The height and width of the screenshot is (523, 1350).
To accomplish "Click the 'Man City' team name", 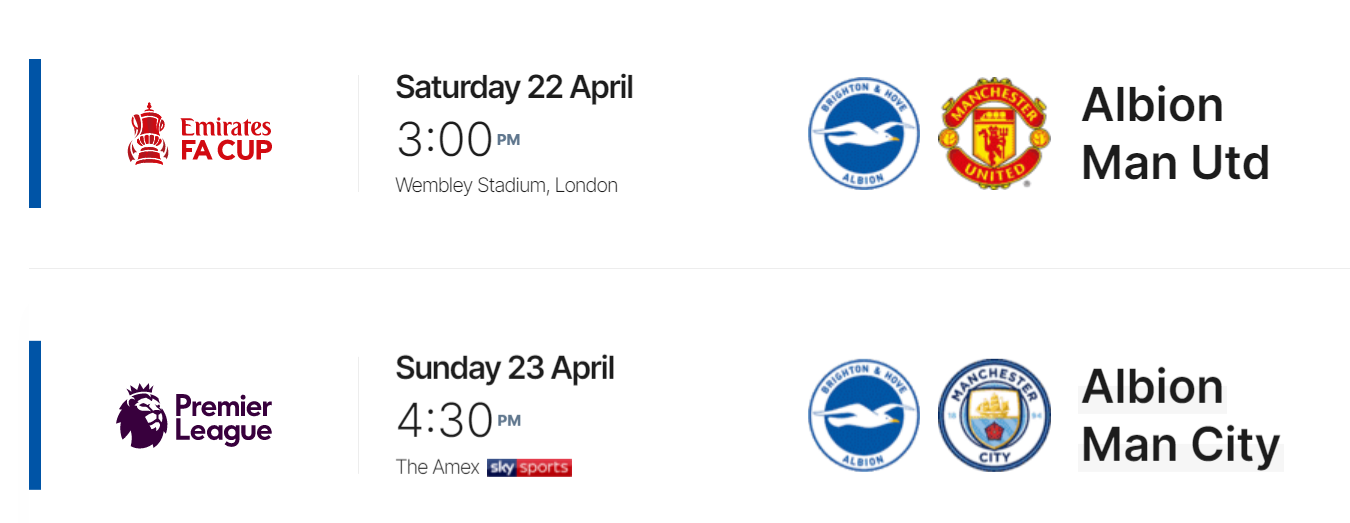I will [1181, 444].
